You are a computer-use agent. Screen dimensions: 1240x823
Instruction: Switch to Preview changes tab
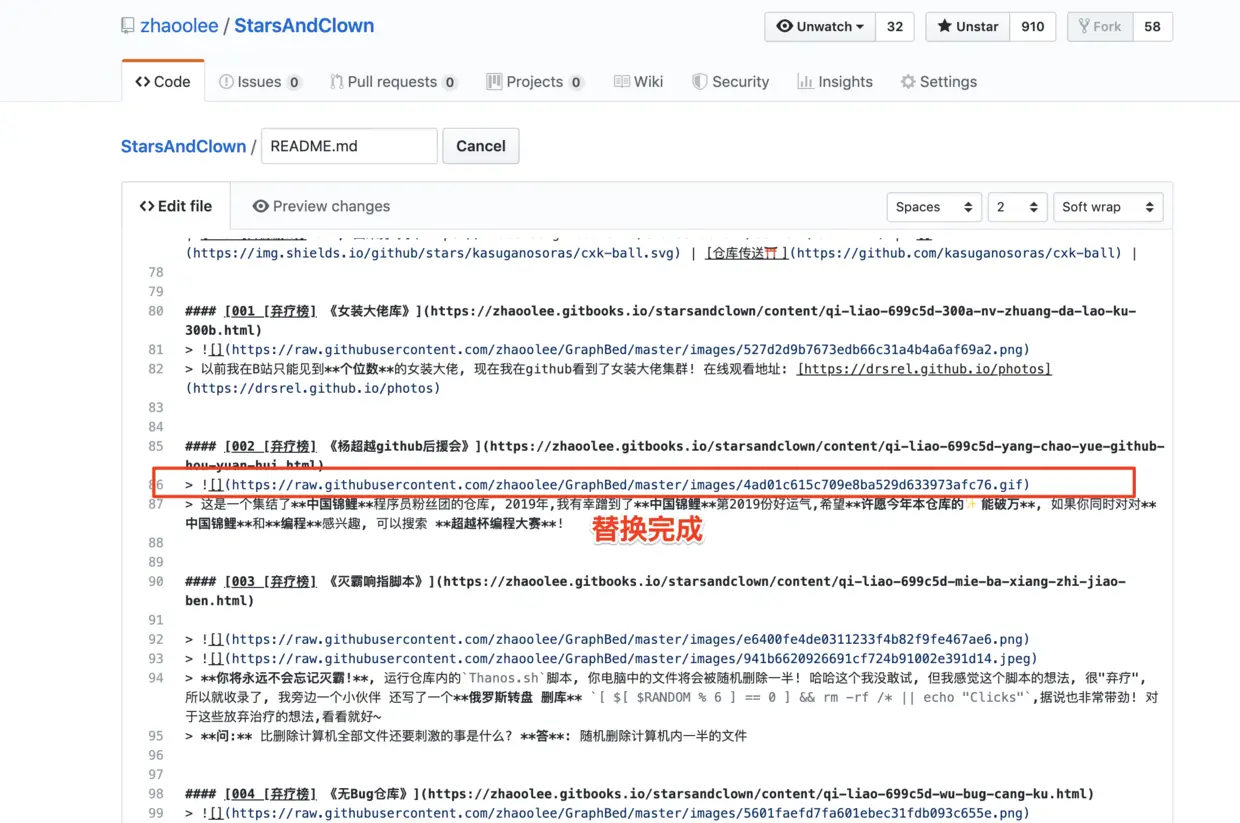point(321,206)
